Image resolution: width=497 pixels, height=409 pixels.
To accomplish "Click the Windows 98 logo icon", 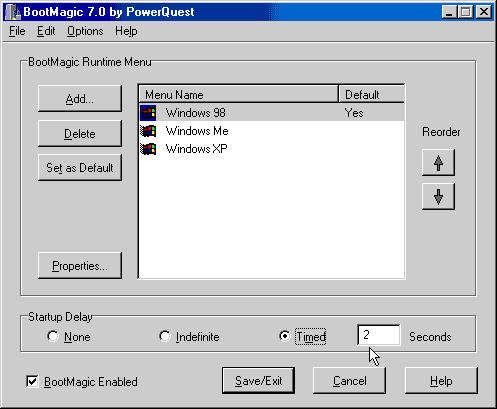I will coord(148,113).
